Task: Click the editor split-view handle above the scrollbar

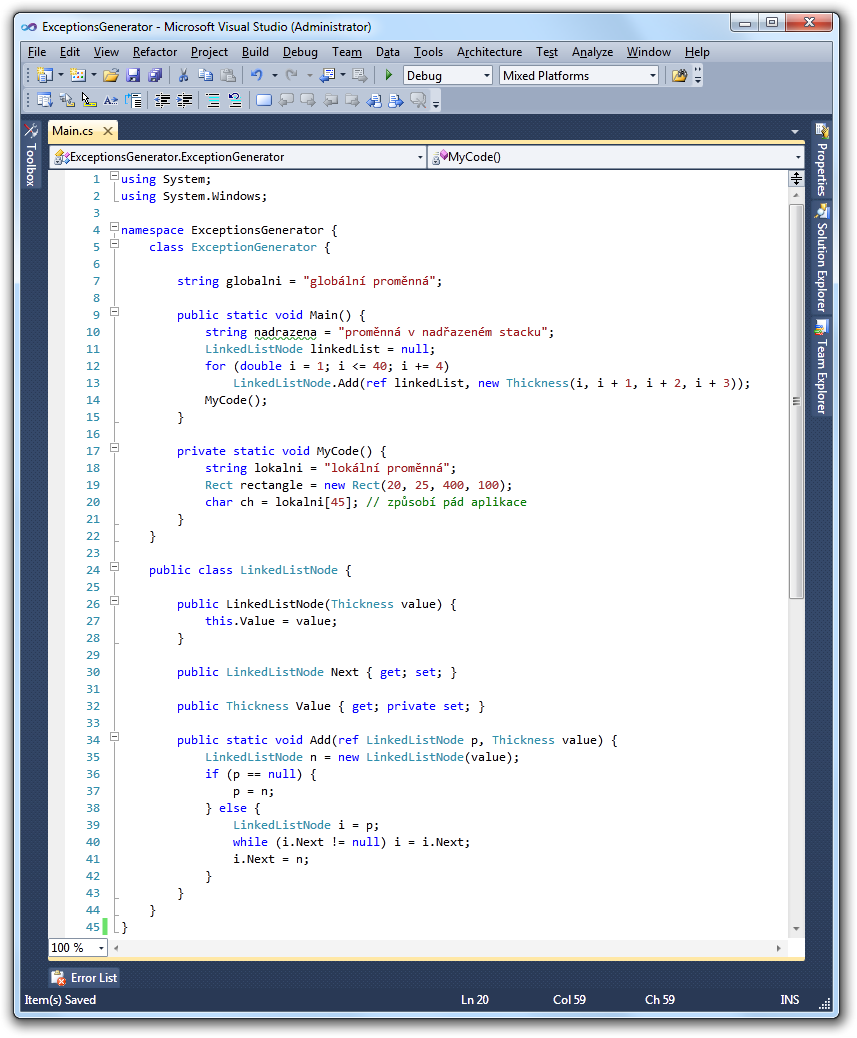Action: click(796, 177)
